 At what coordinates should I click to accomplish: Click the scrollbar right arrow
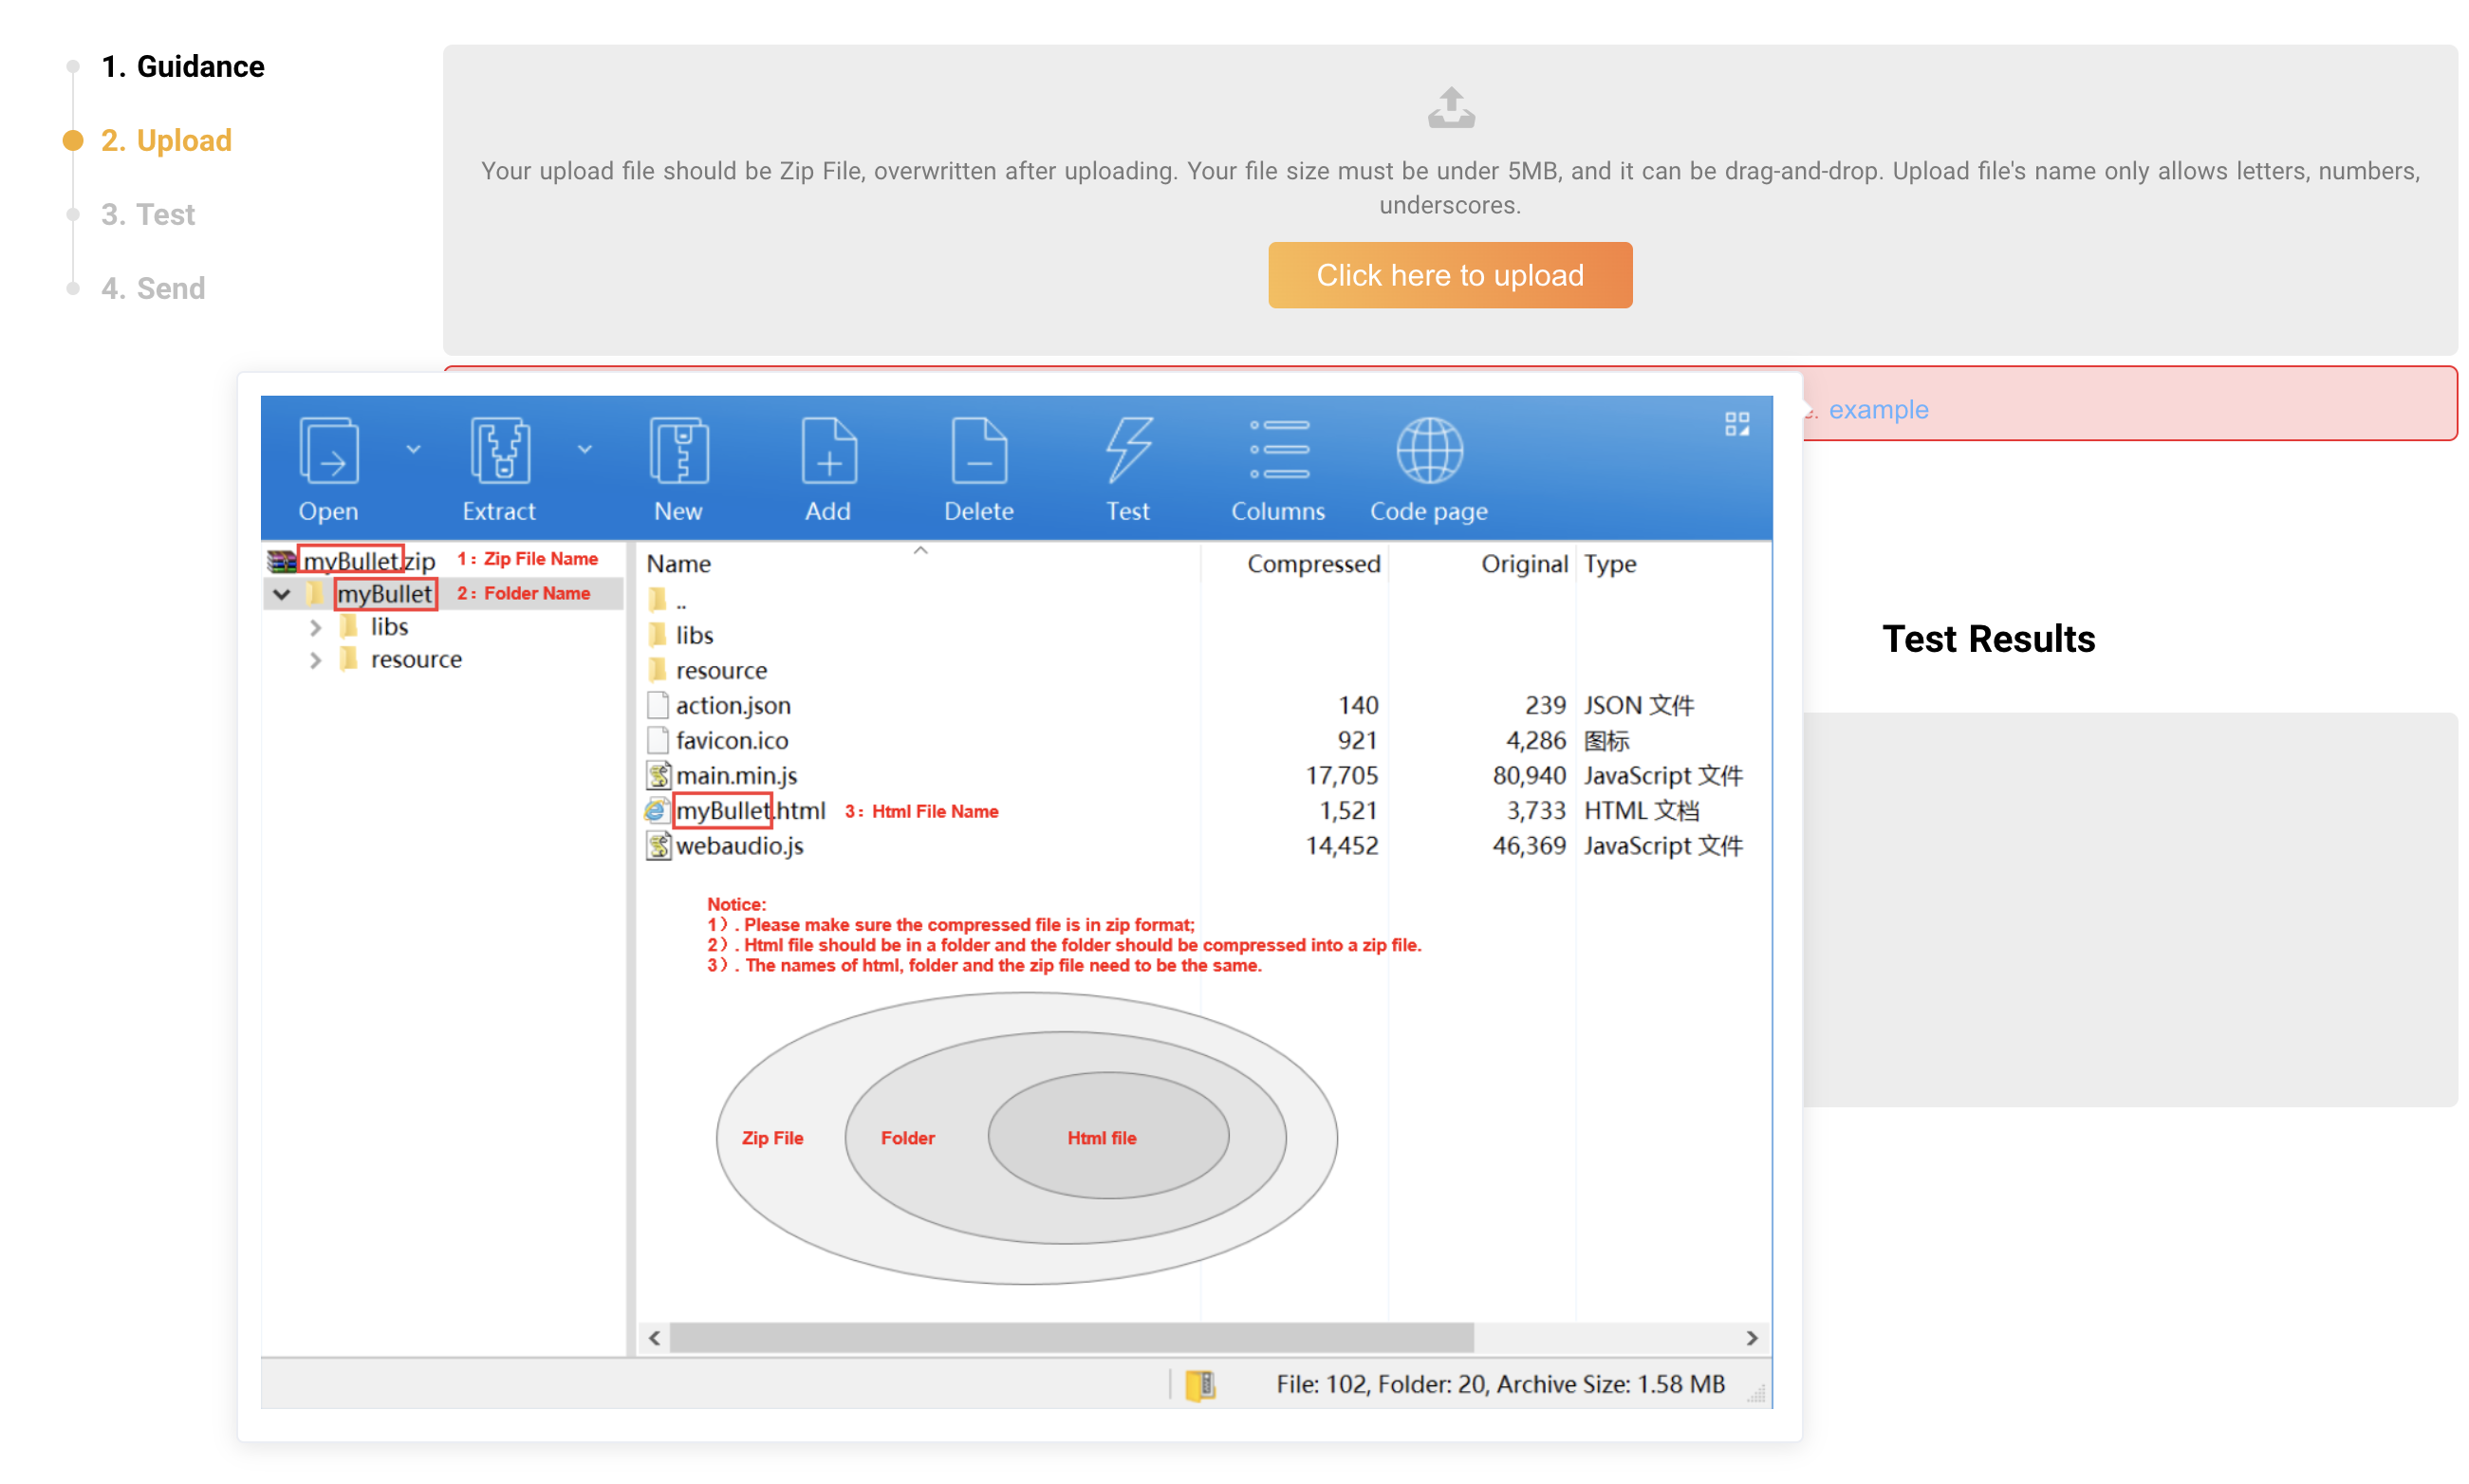pyautogui.click(x=1751, y=1337)
